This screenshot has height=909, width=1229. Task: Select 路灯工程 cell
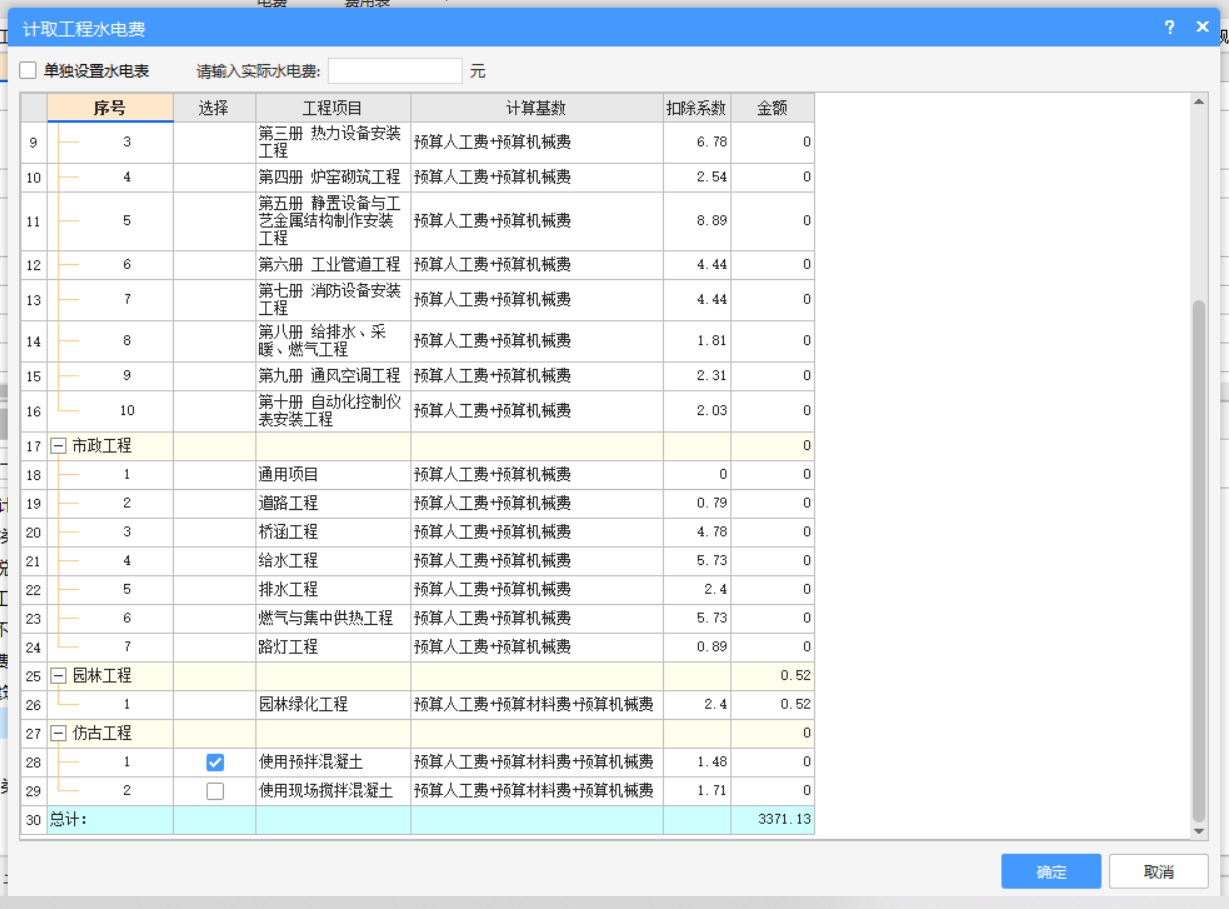(333, 647)
